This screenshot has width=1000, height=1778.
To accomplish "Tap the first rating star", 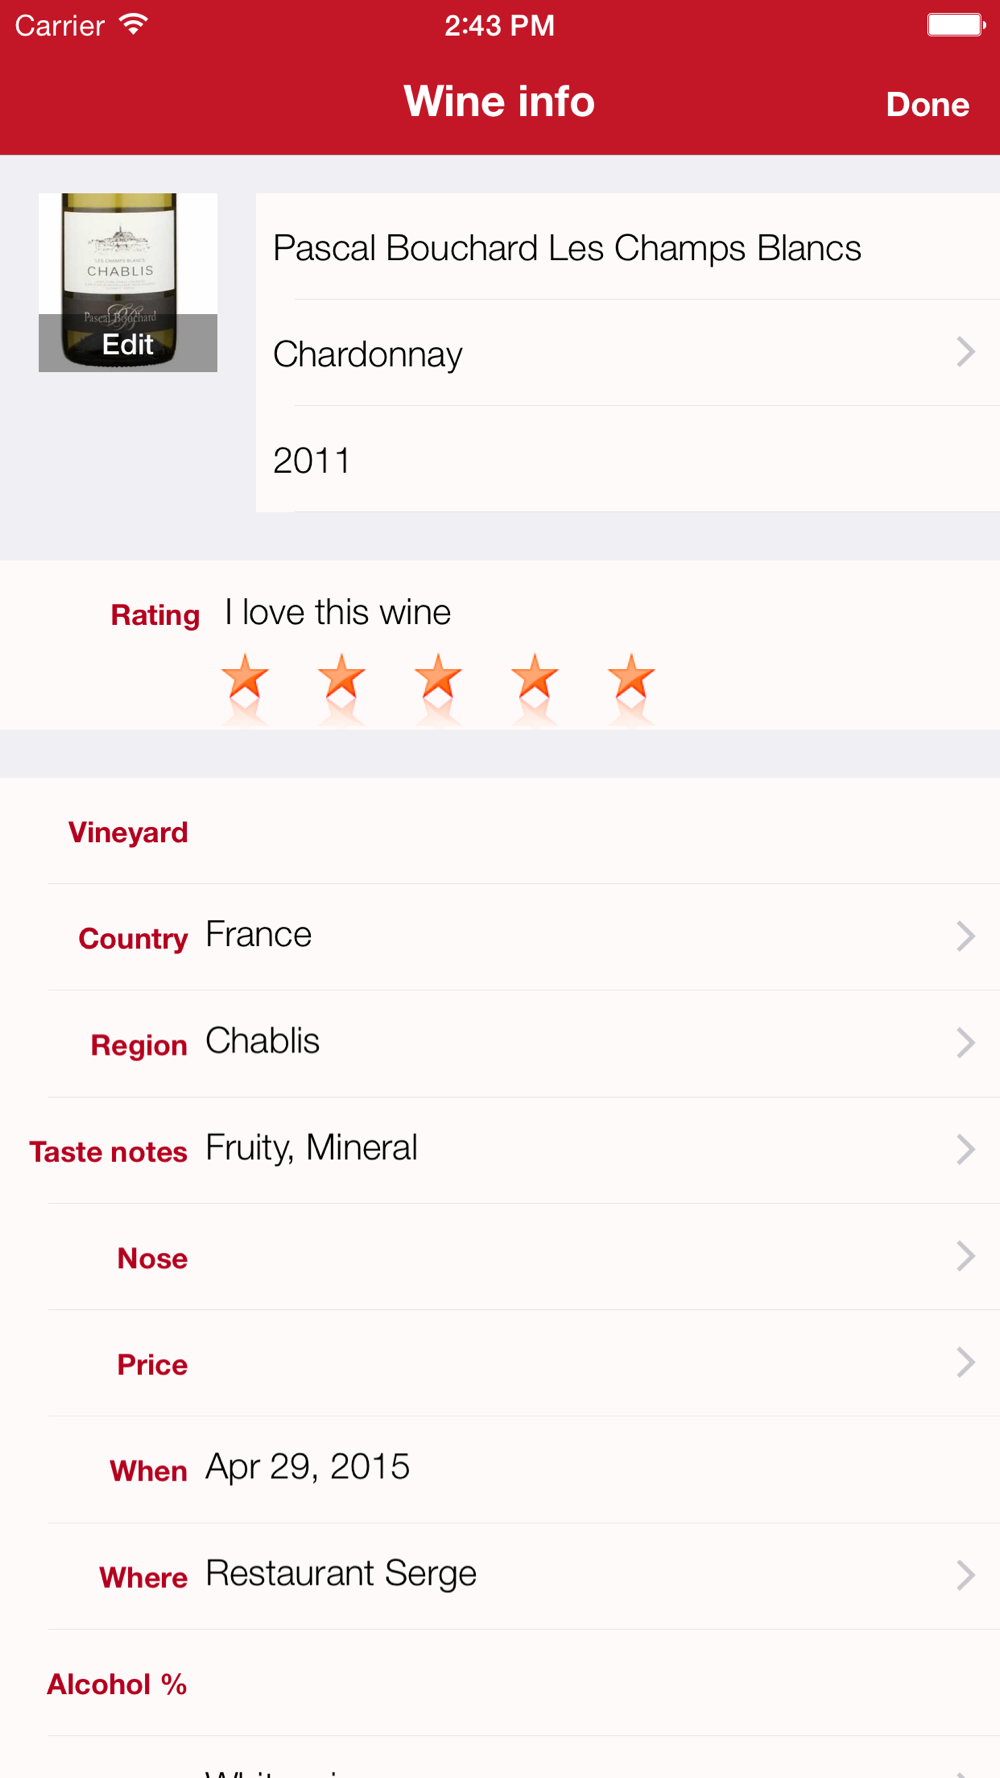I will coord(245,679).
